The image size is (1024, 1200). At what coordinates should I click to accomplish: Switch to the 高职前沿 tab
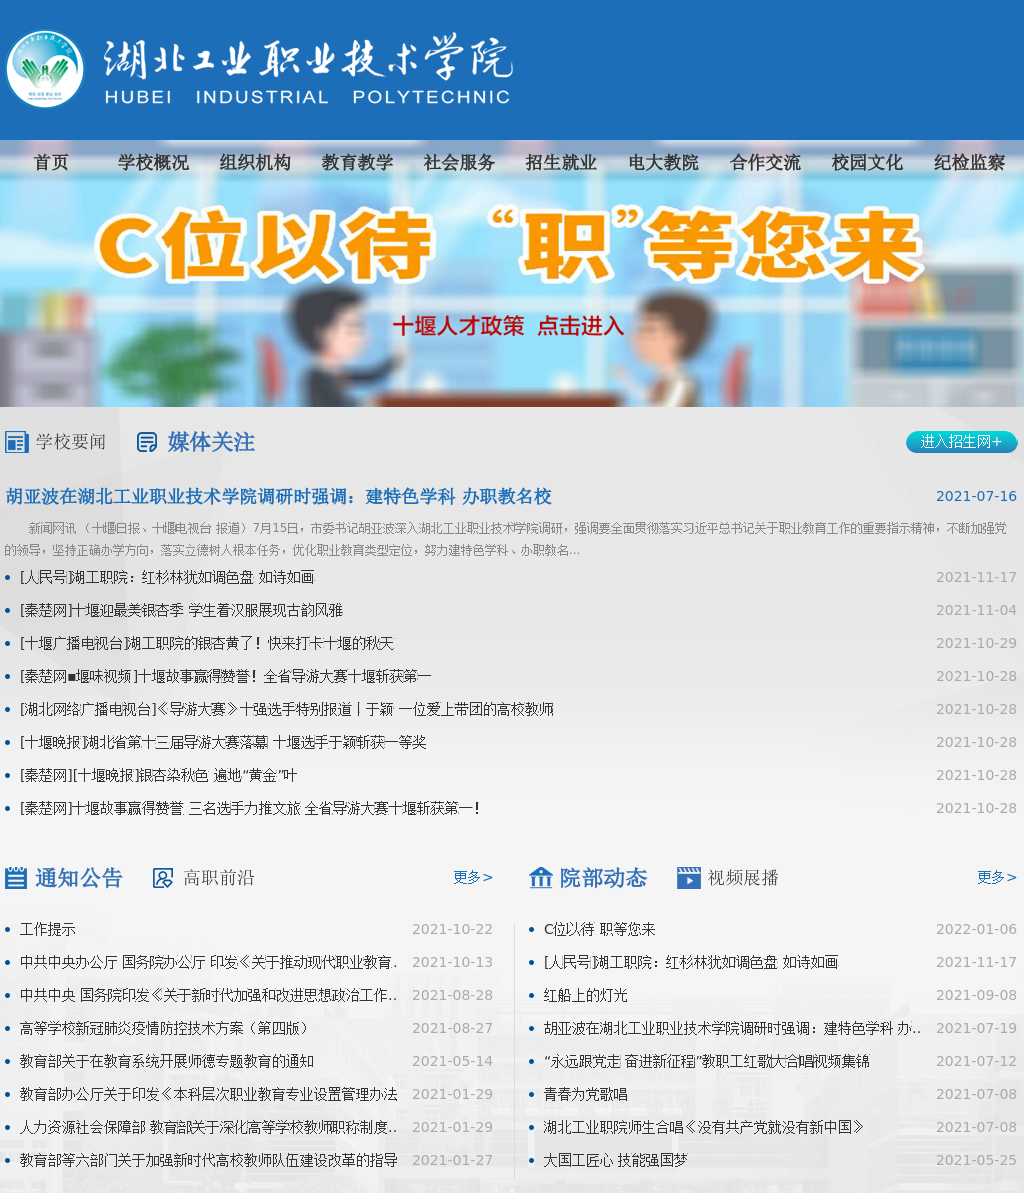coord(219,878)
